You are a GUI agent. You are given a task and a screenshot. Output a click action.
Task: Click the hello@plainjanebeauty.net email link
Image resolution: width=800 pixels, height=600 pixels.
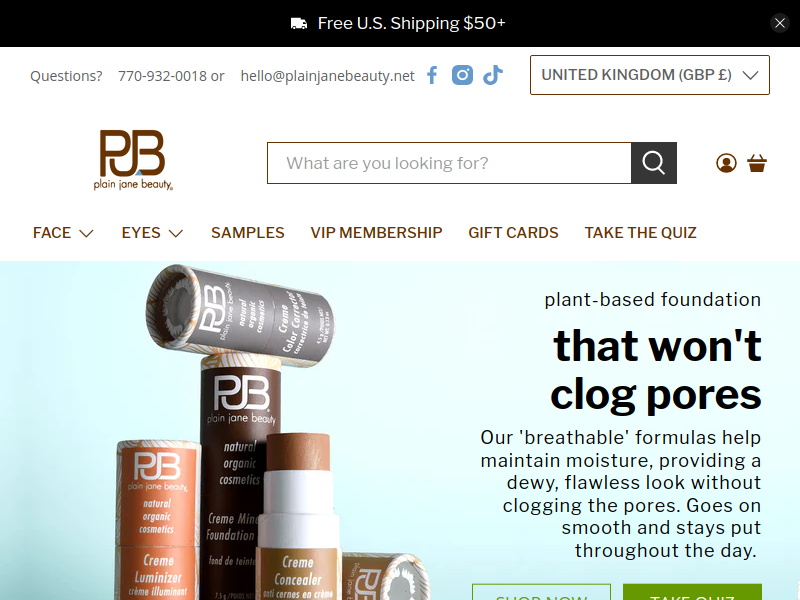(x=328, y=76)
